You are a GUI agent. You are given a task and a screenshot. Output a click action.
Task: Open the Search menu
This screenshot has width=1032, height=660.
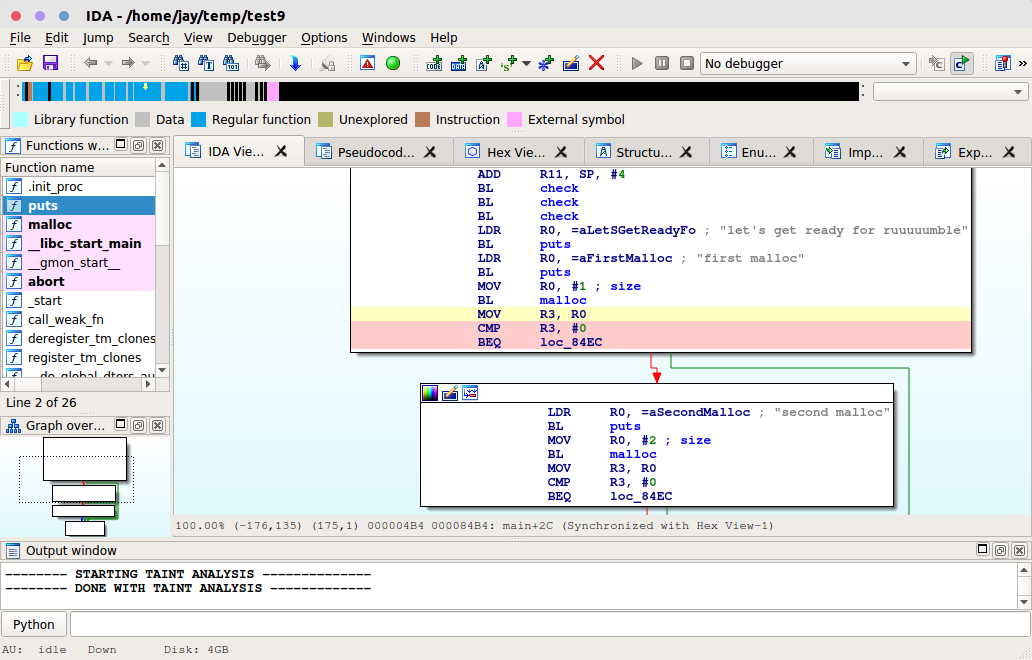click(x=149, y=38)
